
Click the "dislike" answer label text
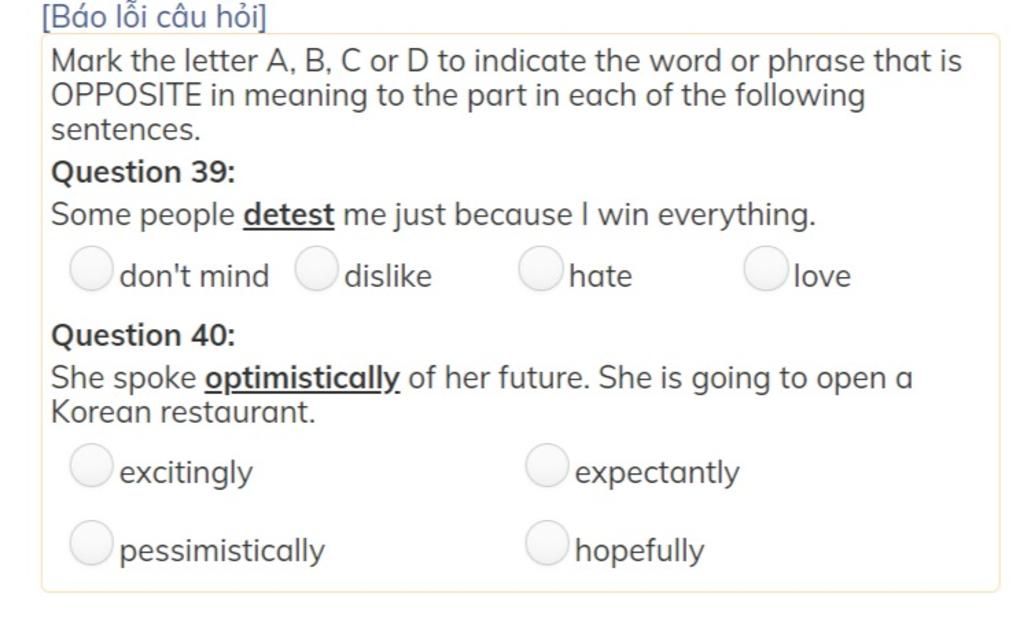coord(388,276)
